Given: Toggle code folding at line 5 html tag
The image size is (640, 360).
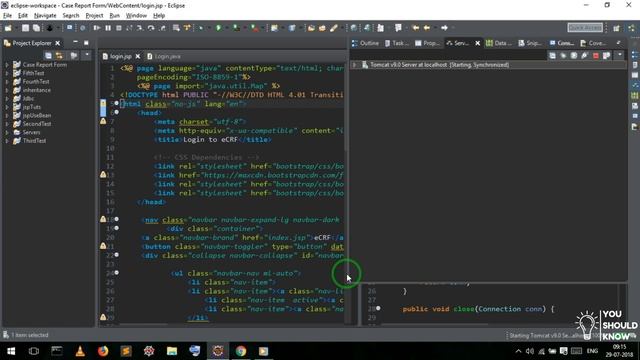Looking at the screenshot, I should (x=116, y=103).
